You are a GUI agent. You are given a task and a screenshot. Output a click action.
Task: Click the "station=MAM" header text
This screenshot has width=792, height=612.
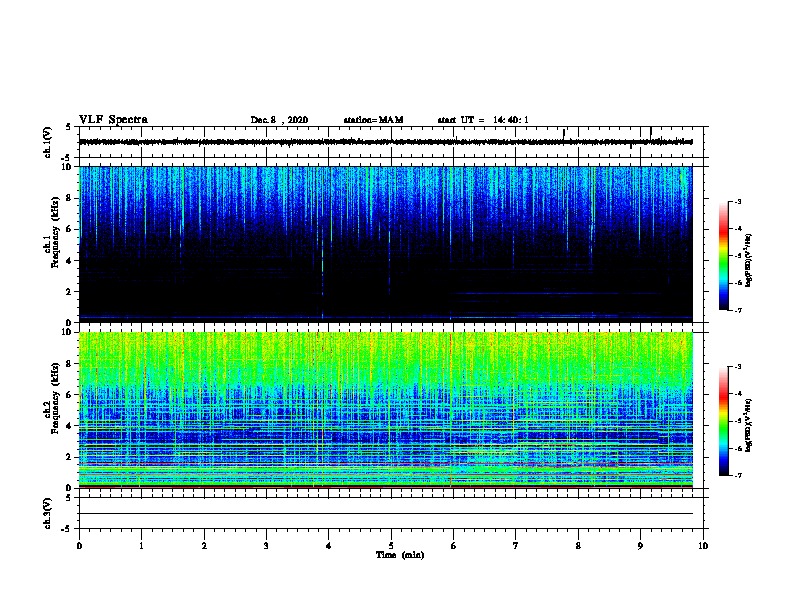point(373,120)
